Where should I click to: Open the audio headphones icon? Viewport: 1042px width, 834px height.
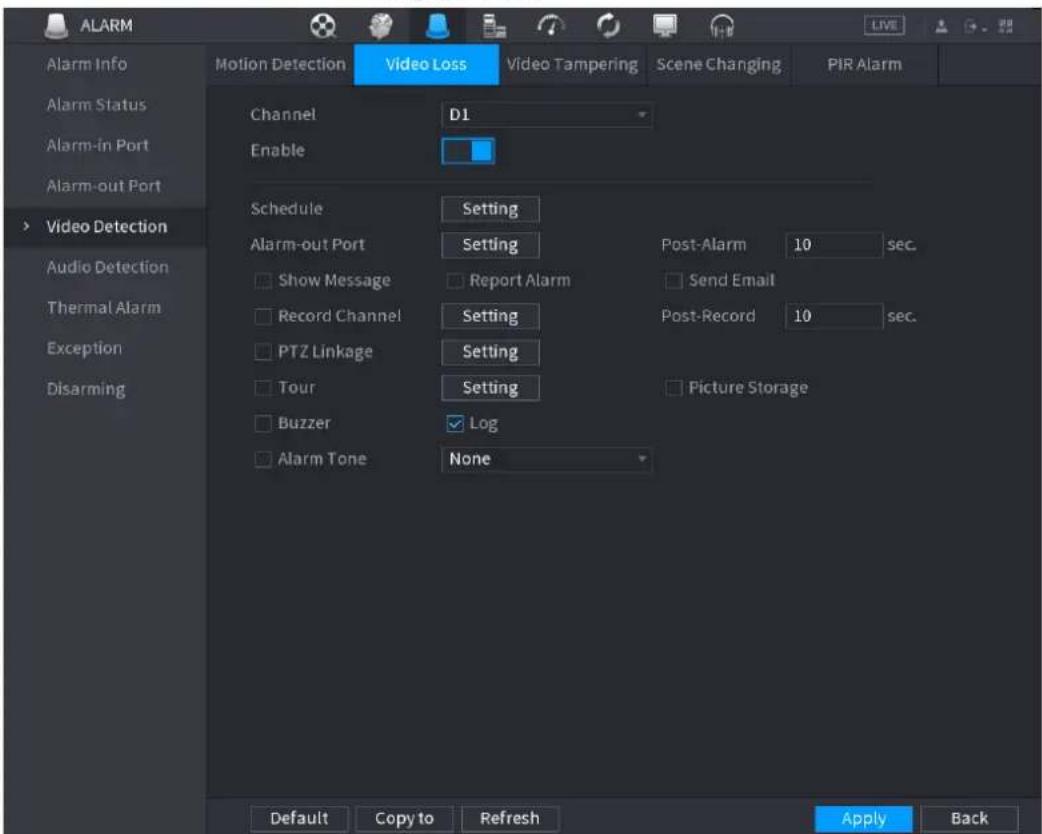click(722, 26)
